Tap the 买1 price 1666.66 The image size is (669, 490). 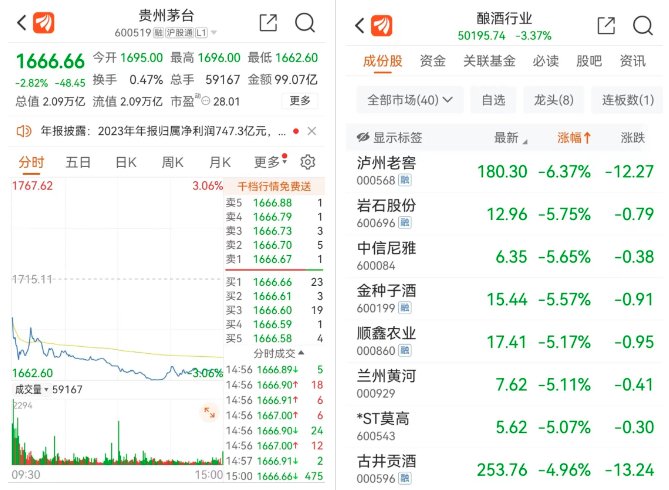pyautogui.click(x=272, y=282)
